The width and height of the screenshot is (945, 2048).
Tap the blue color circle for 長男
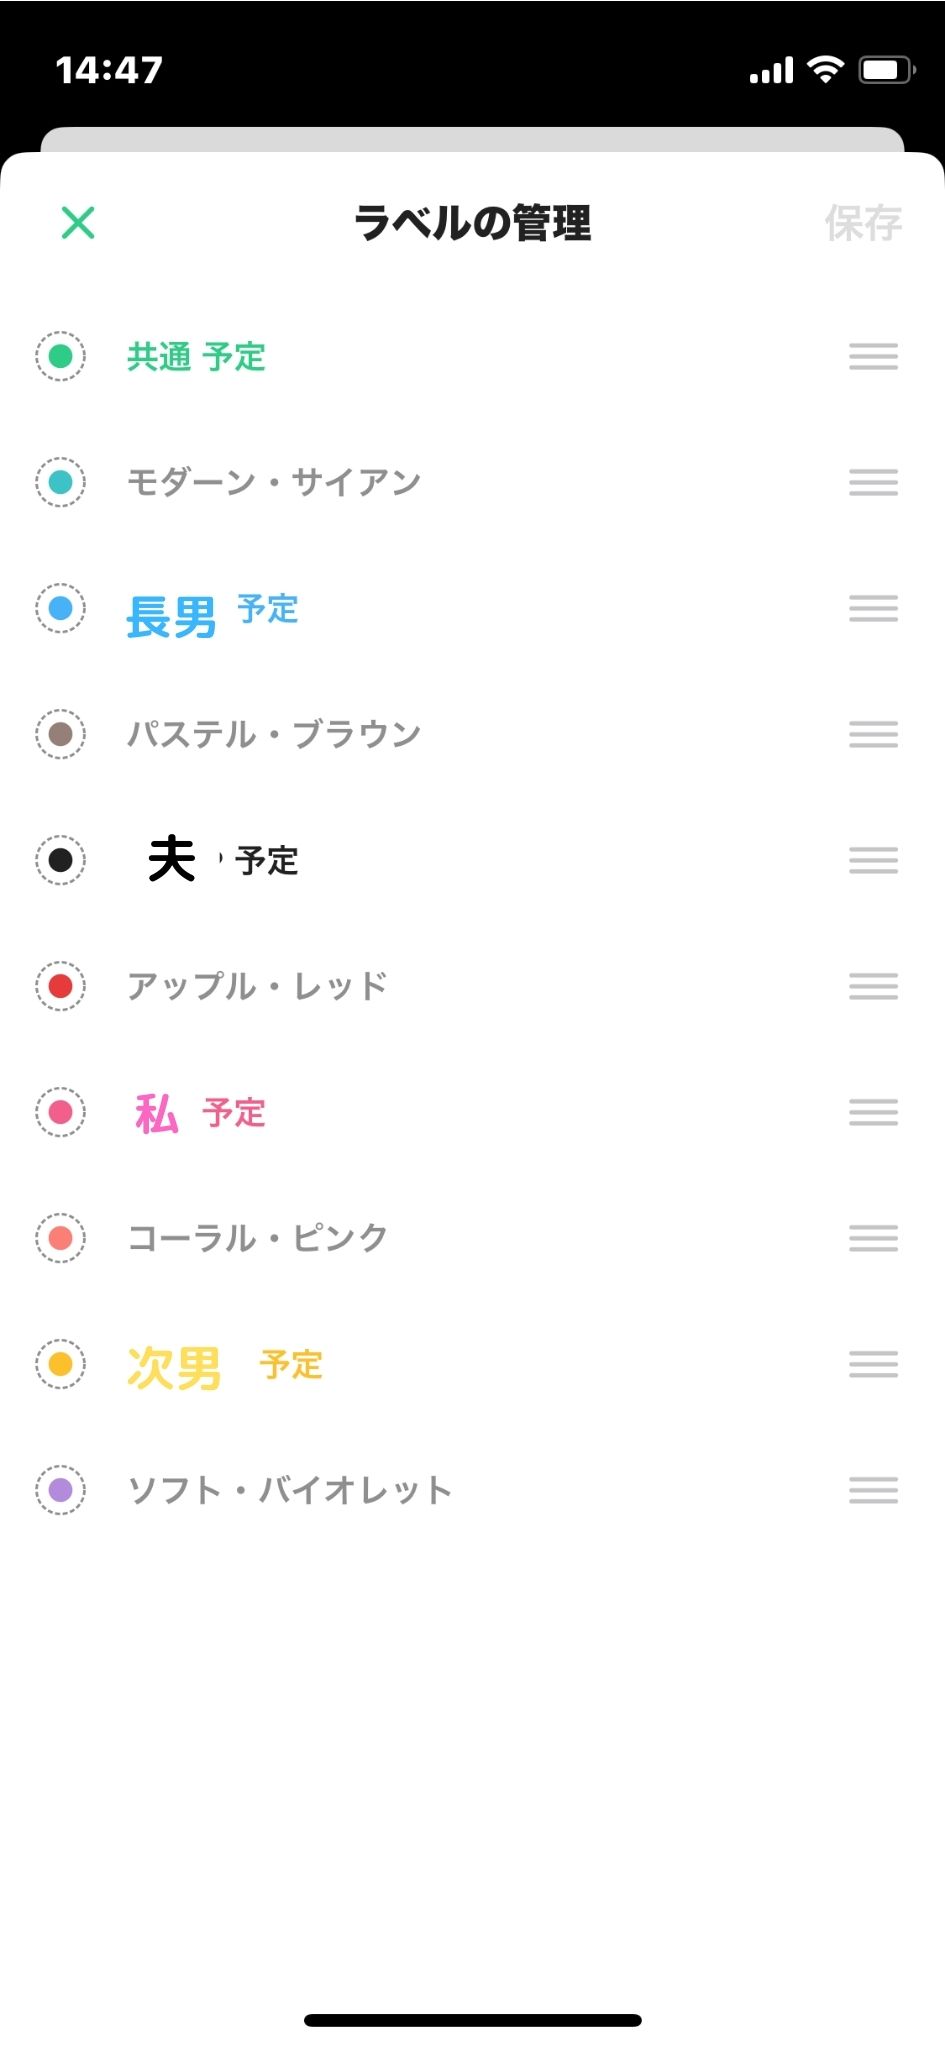(x=61, y=608)
